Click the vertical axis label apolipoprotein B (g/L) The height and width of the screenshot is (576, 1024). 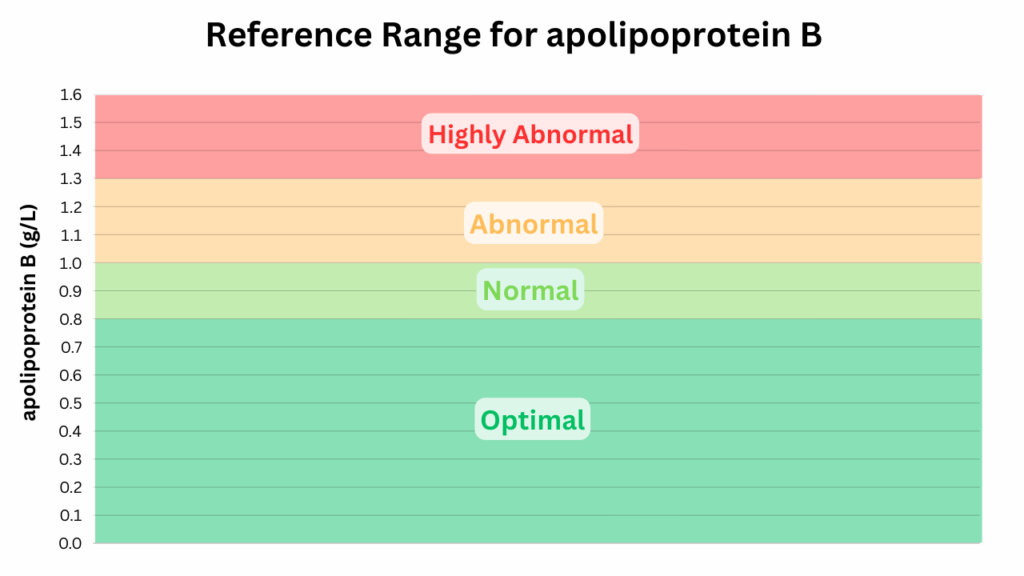[x=29, y=313]
